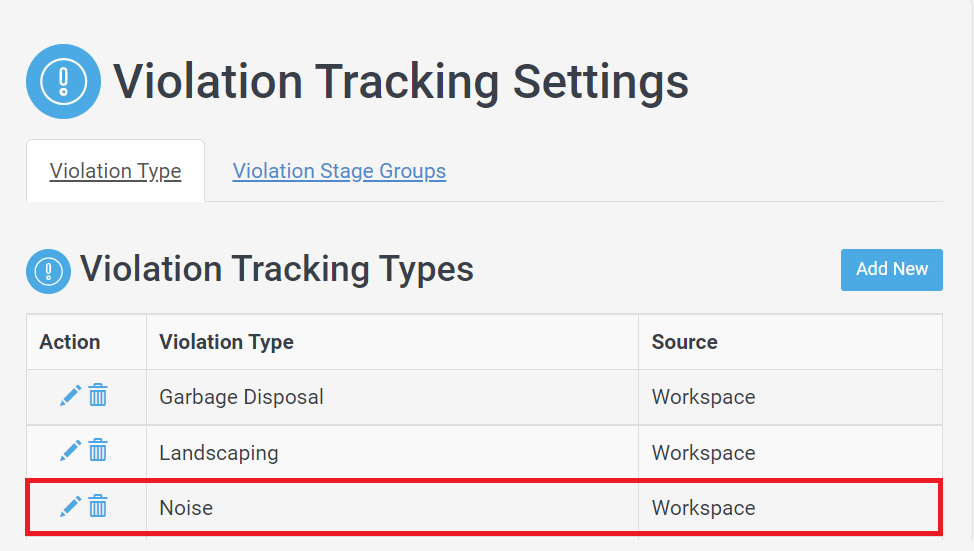Delete the Garbage Disposal violation type

pos(98,395)
